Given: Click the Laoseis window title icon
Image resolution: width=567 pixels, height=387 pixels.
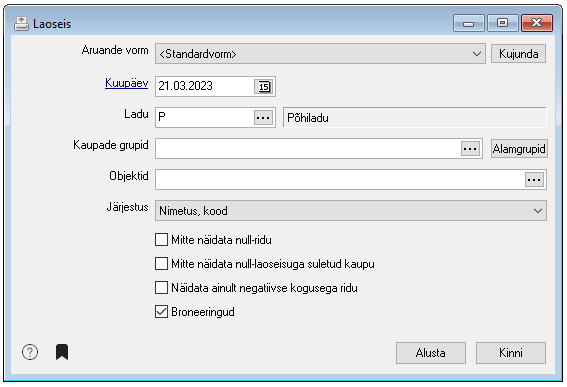Looking at the screenshot, I should point(21,24).
